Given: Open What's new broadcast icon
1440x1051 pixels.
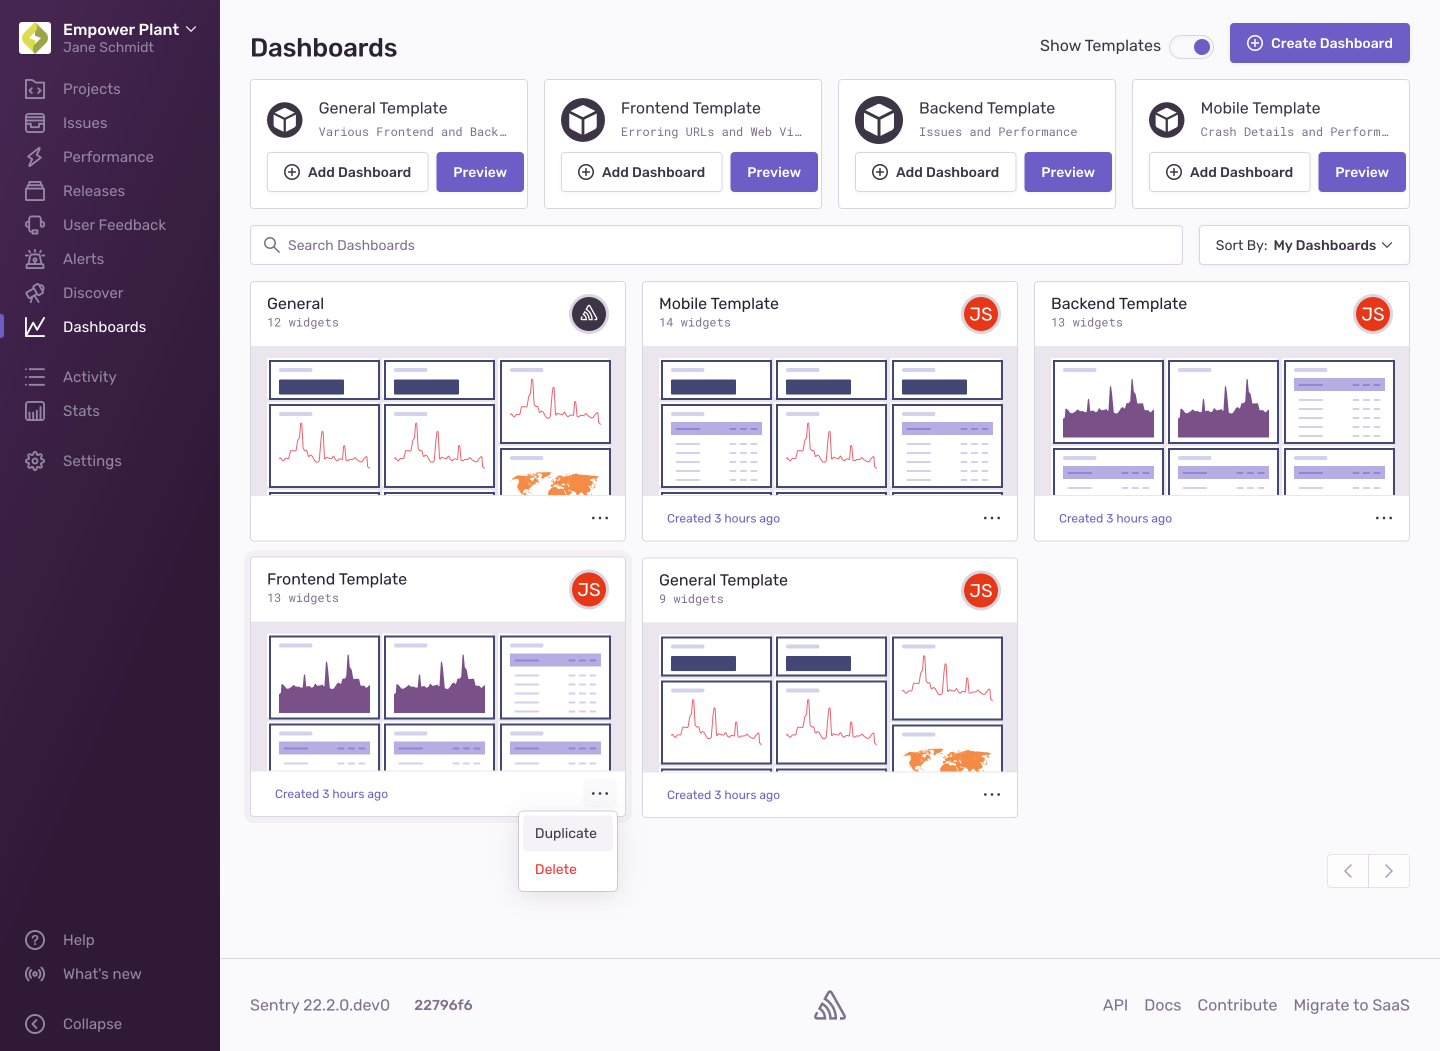Looking at the screenshot, I should click(35, 974).
